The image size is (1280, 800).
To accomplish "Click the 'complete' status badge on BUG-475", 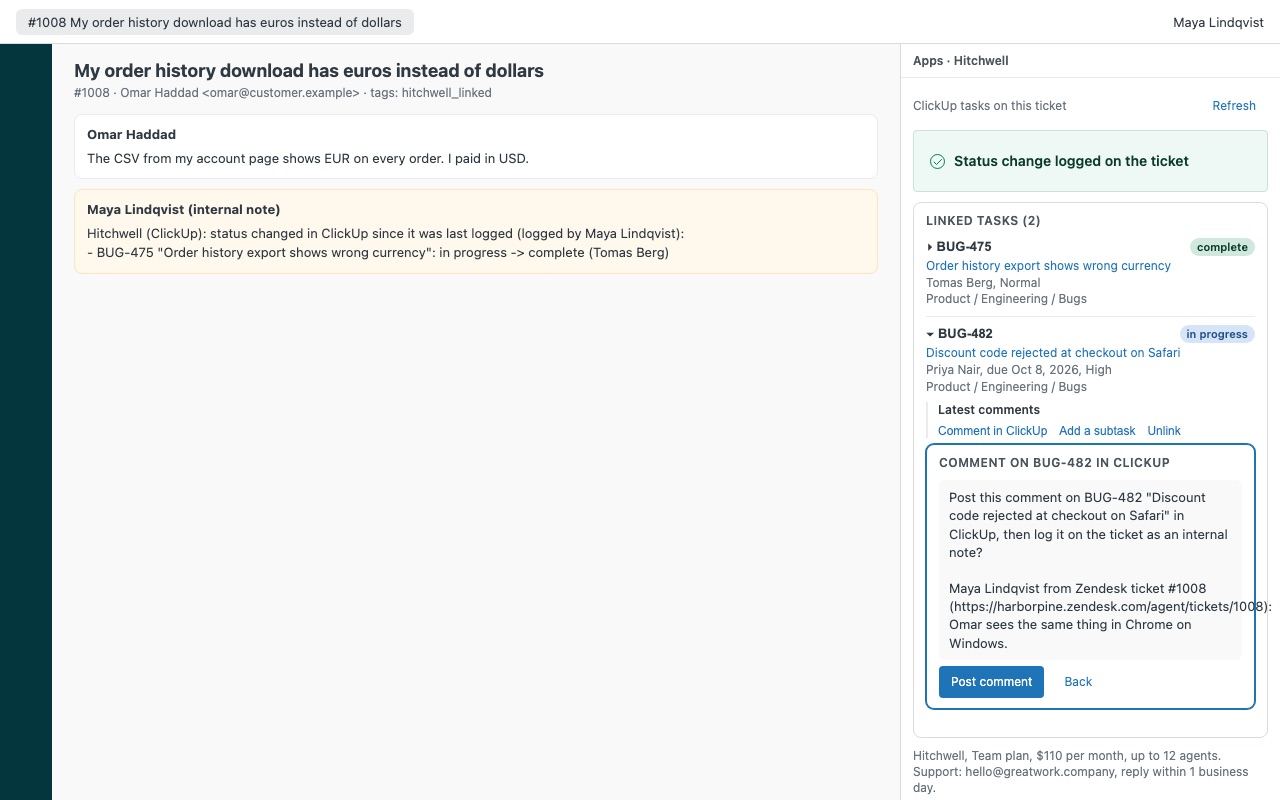I will pyautogui.click(x=1222, y=247).
